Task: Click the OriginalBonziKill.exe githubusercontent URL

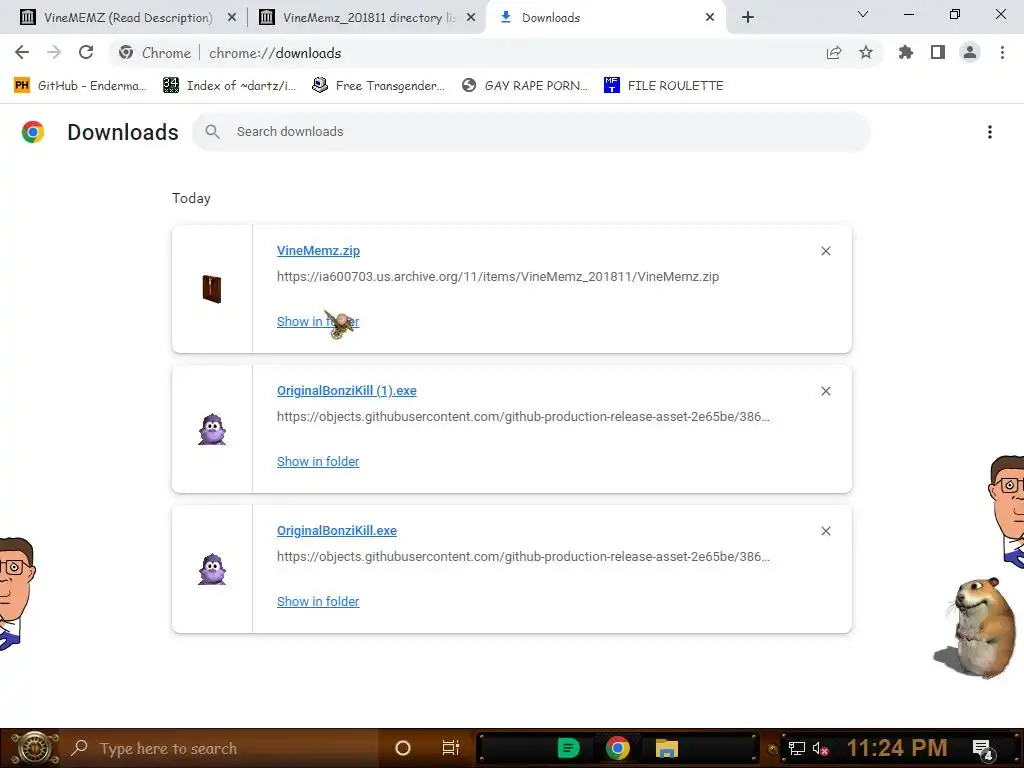Action: (x=523, y=557)
